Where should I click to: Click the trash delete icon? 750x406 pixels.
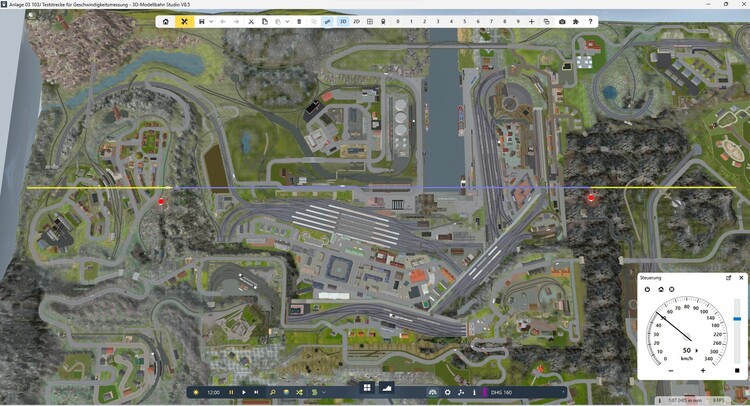(299, 21)
